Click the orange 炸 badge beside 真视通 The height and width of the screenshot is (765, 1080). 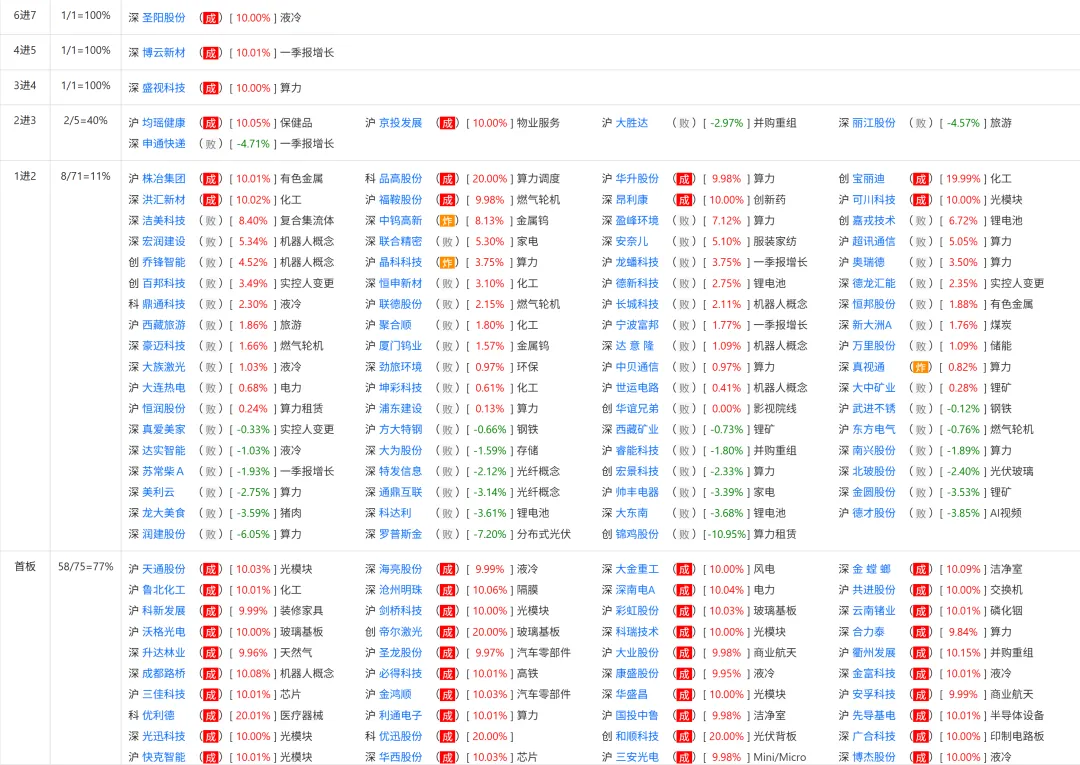921,367
